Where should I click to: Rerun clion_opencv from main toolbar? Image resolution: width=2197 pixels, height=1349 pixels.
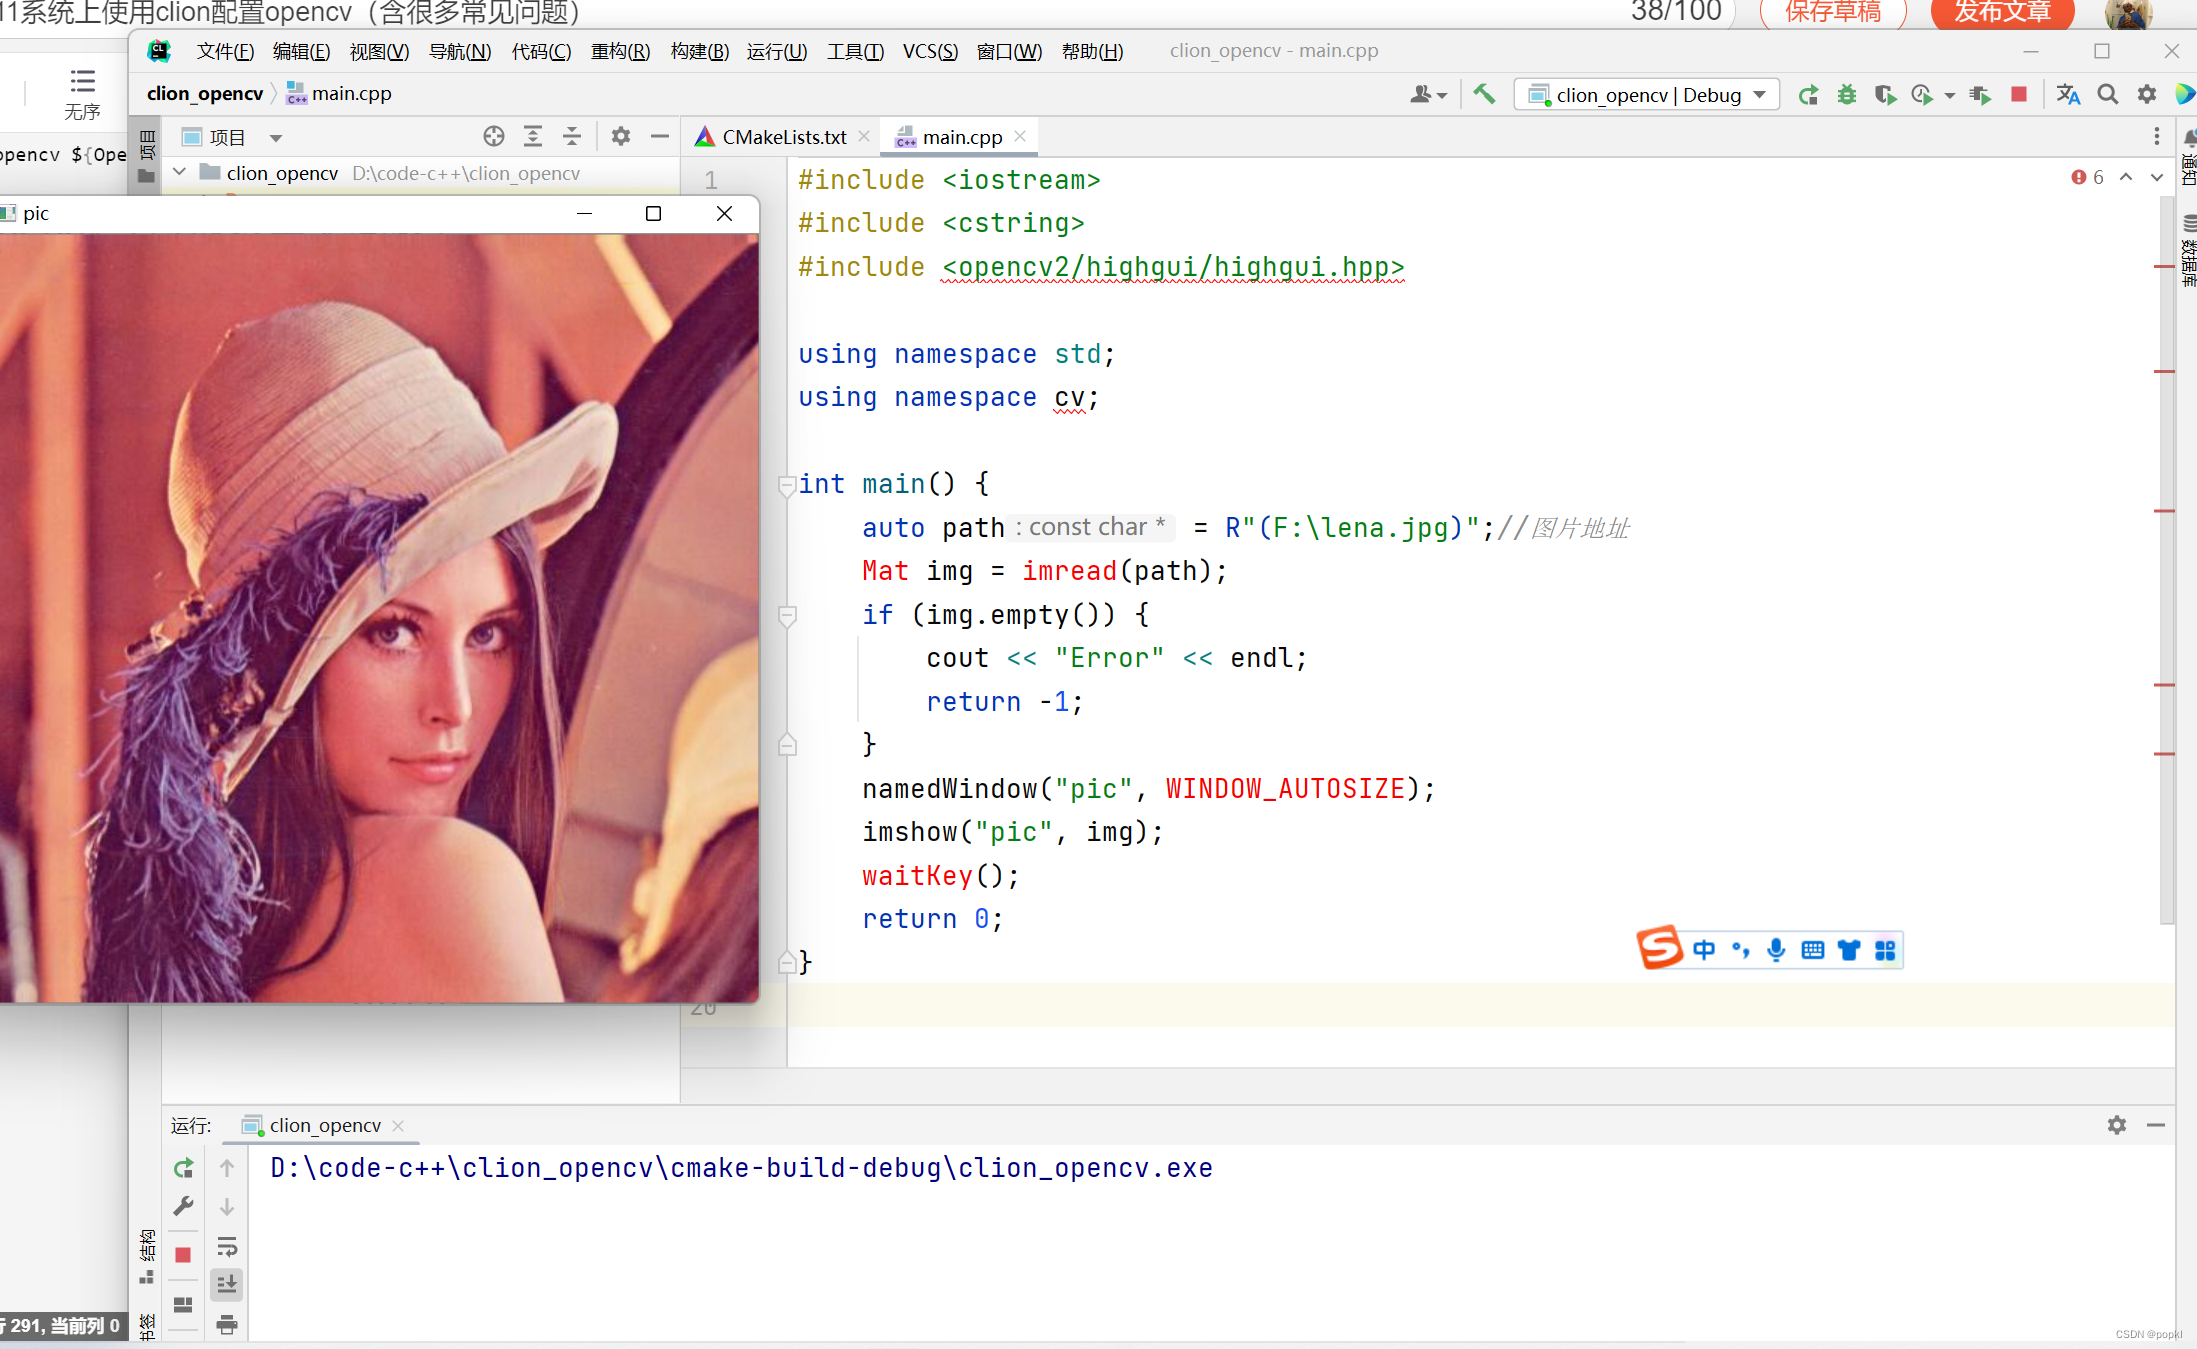coord(1807,94)
